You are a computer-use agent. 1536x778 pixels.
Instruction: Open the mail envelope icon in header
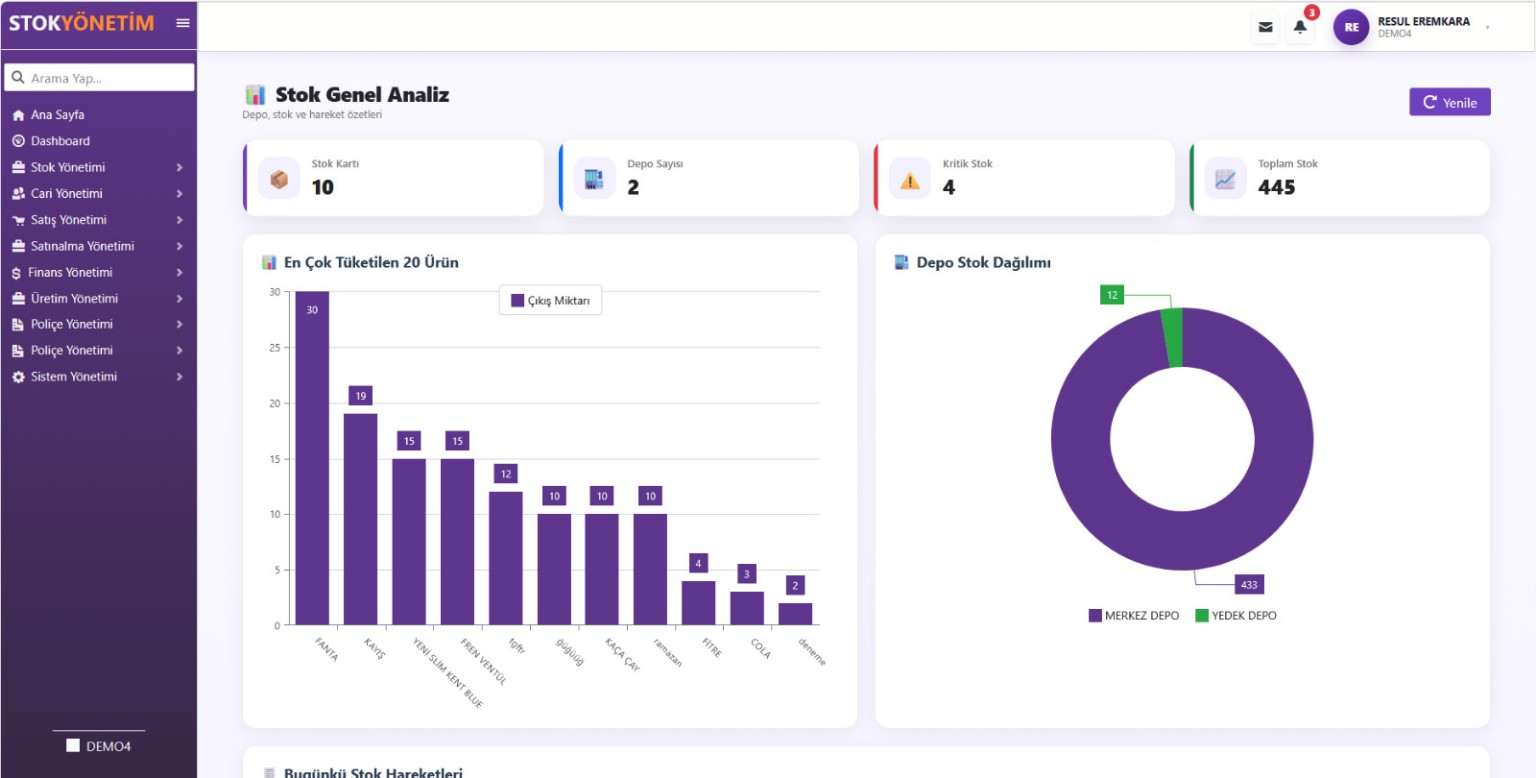(1265, 27)
